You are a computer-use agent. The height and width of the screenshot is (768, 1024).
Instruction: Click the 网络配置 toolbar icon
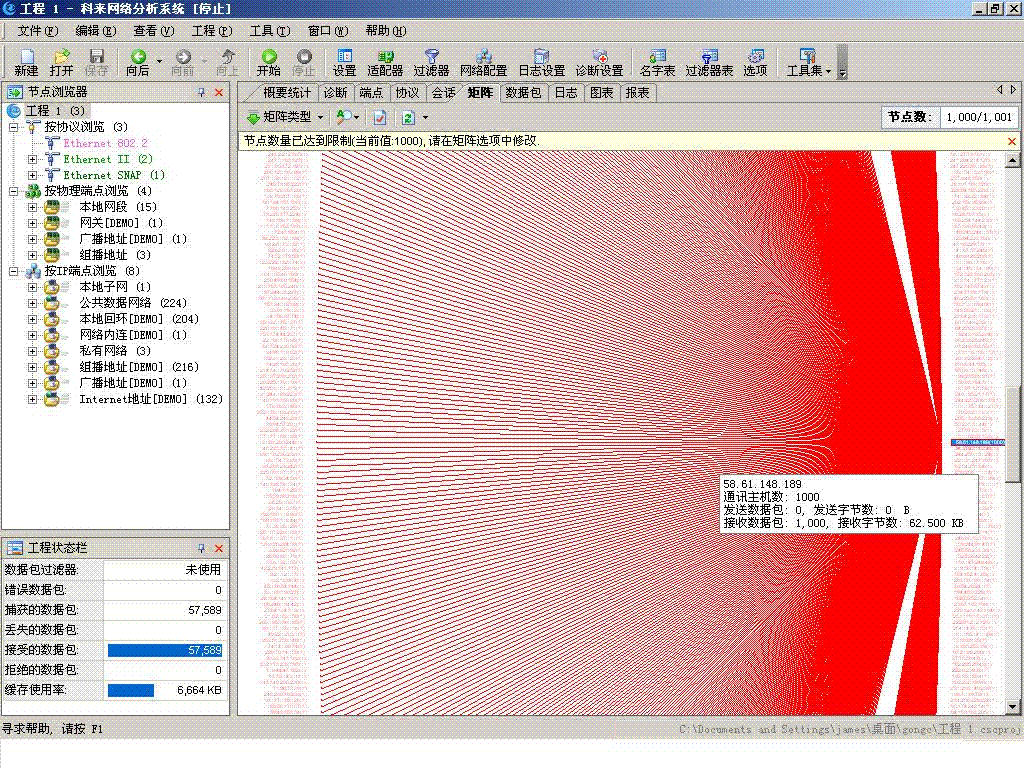pyautogui.click(x=483, y=62)
